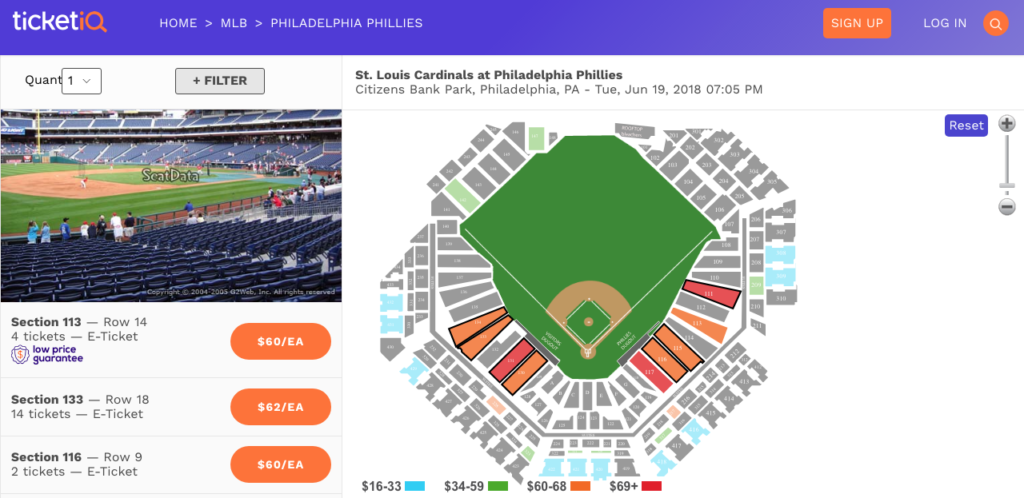Open the MLB breadcrumb link
The width and height of the screenshot is (1024, 498).
[234, 23]
